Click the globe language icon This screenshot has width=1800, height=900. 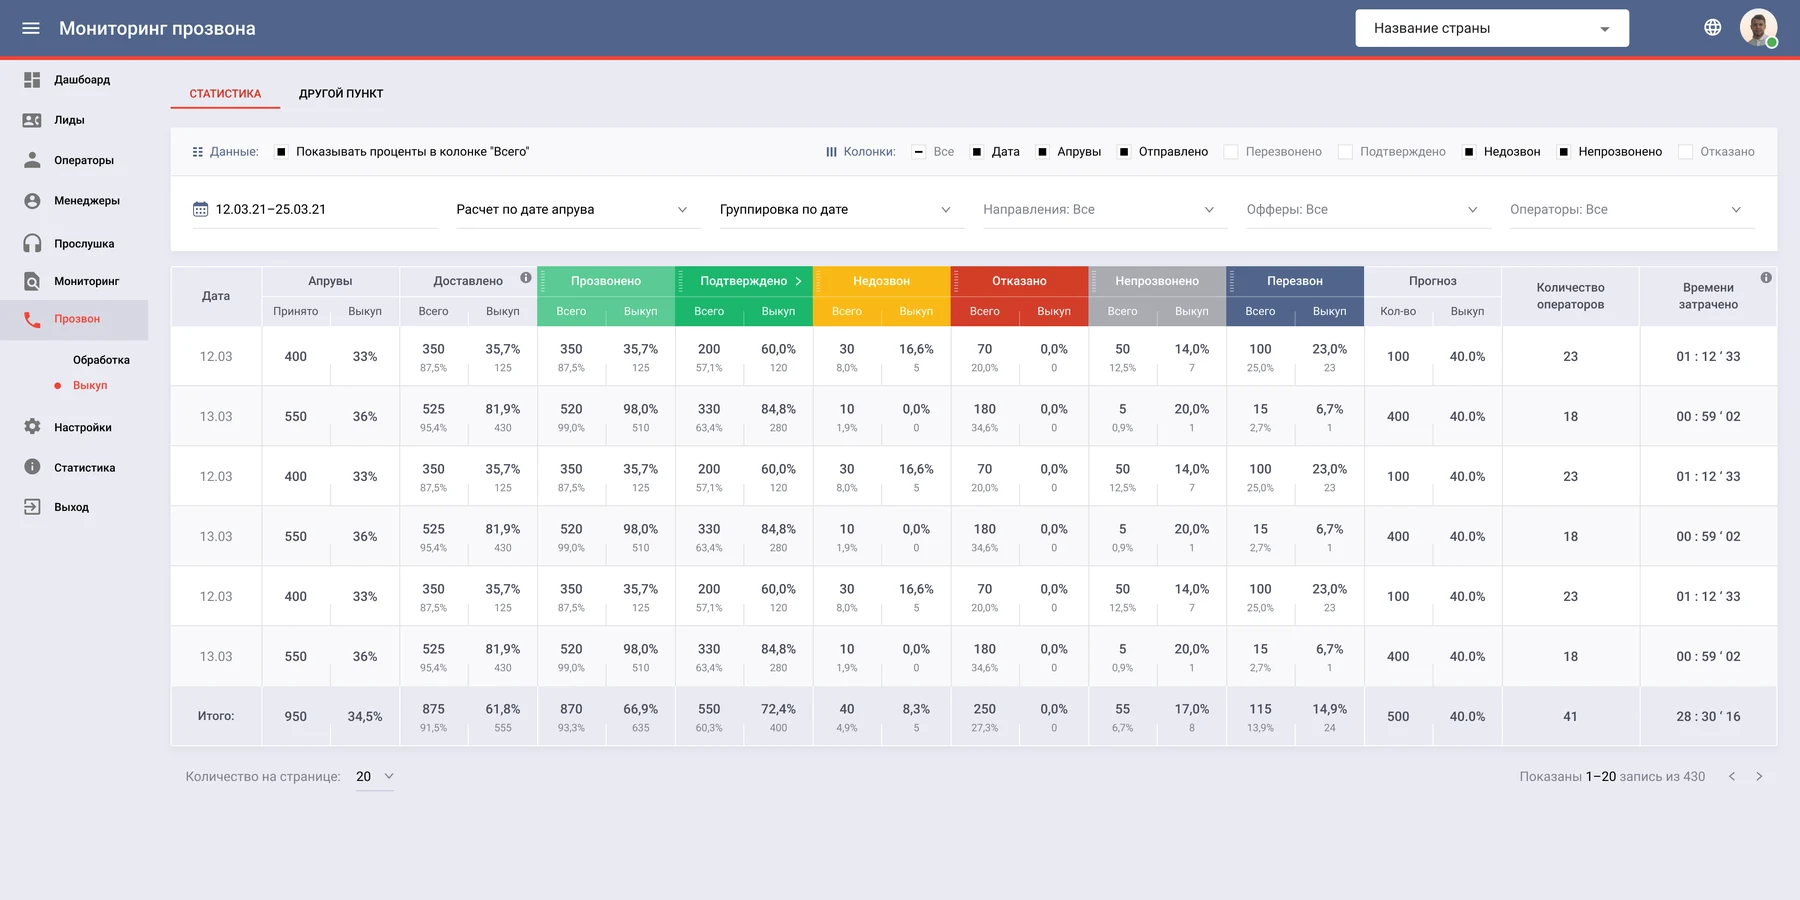click(1713, 28)
